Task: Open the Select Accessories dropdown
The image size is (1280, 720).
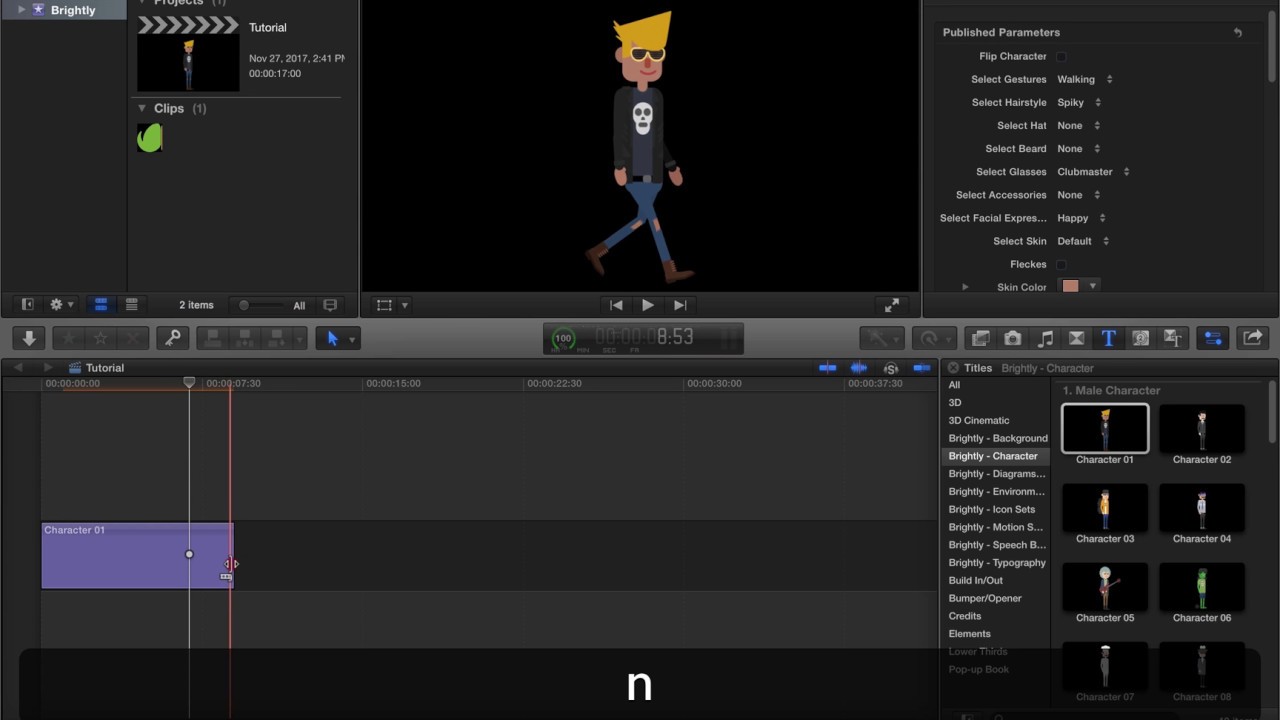Action: pos(1079,195)
